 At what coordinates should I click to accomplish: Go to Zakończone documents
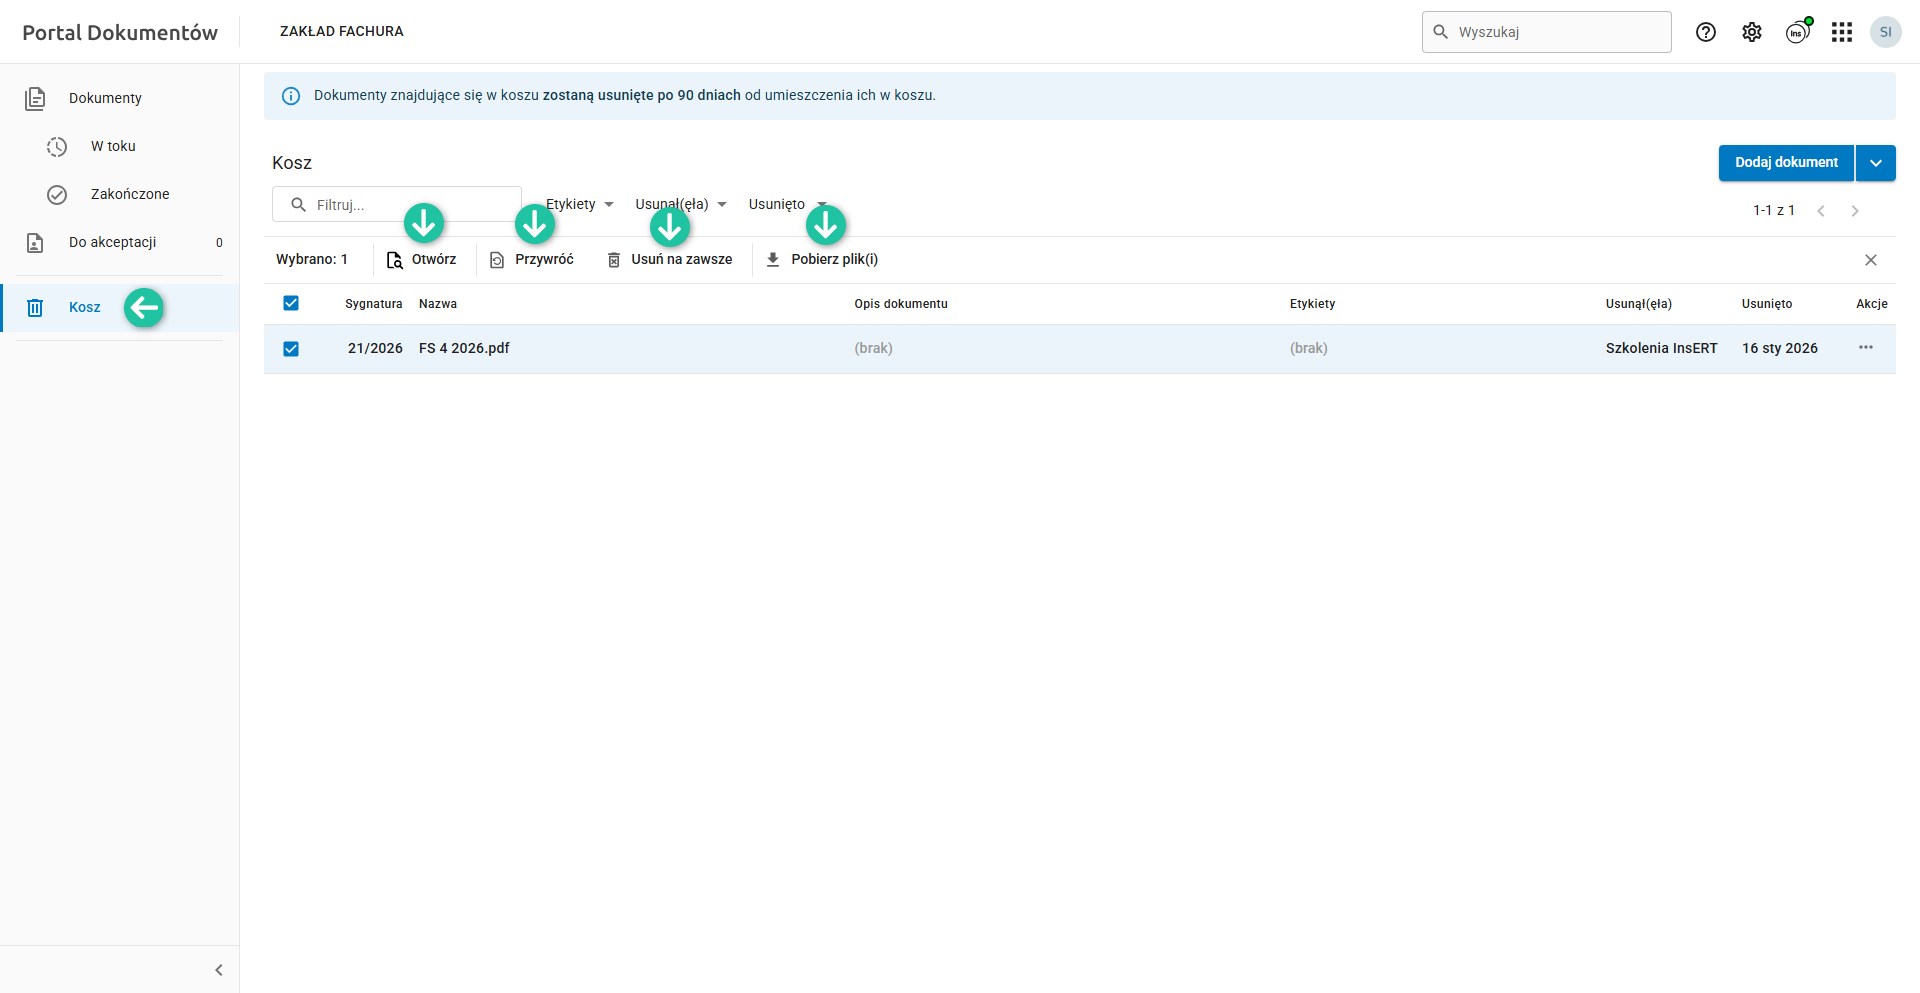click(129, 194)
